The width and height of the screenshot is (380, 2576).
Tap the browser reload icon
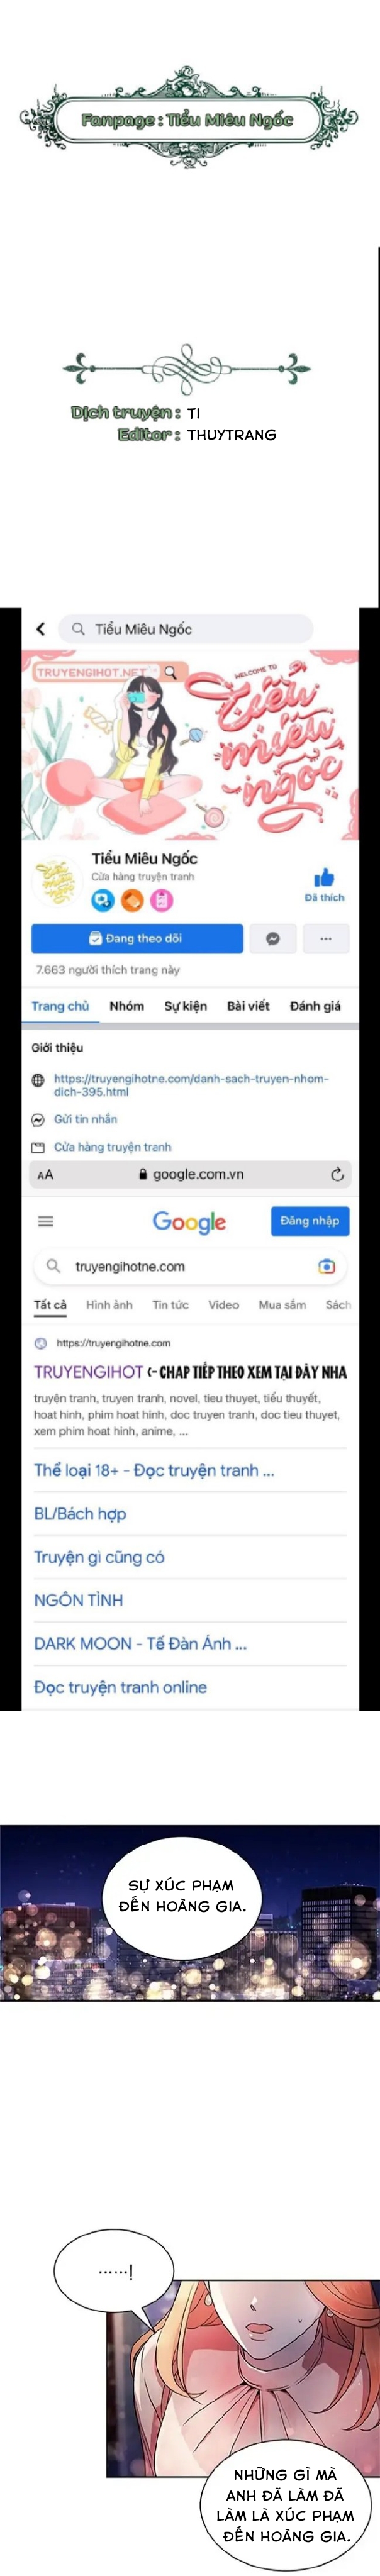click(337, 1174)
